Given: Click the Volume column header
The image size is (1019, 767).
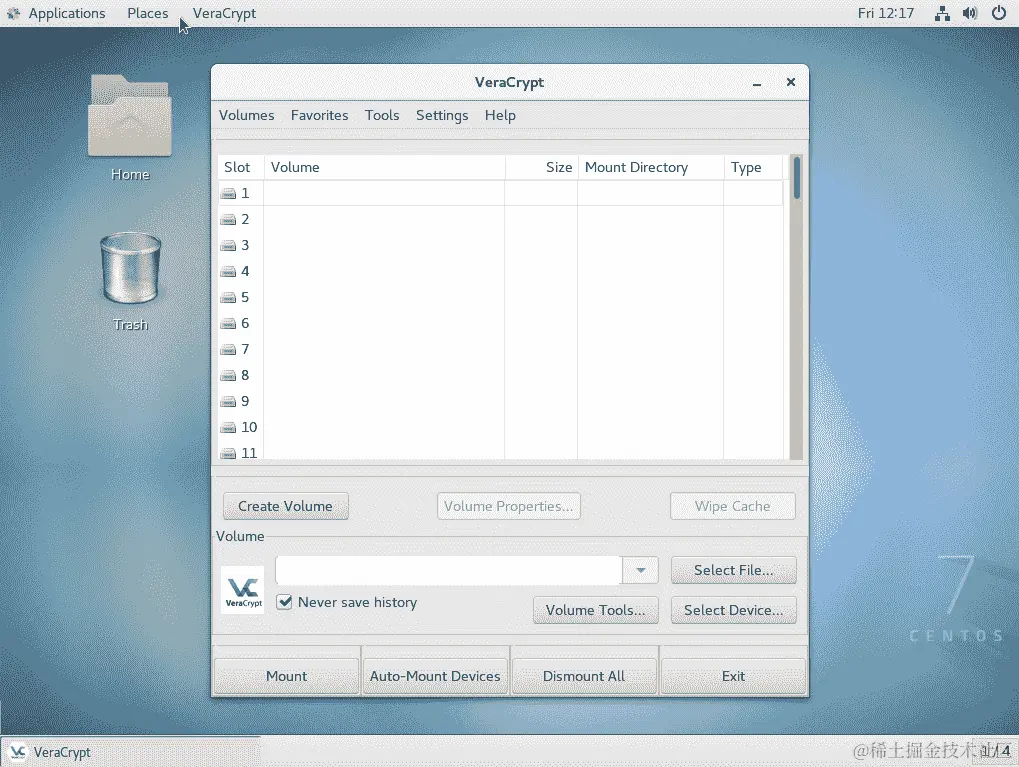Looking at the screenshot, I should click(x=384, y=167).
